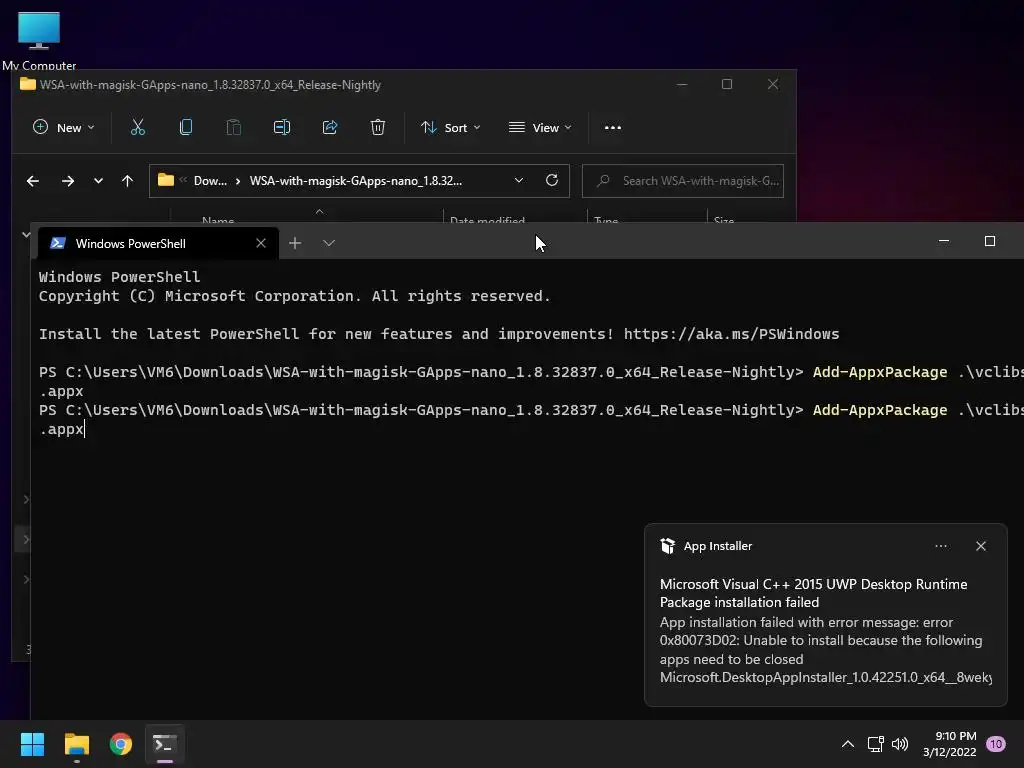The width and height of the screenshot is (1024, 768).
Task: Click the https://aka.ms/PSWindows link in terminal
Action: tap(731, 334)
